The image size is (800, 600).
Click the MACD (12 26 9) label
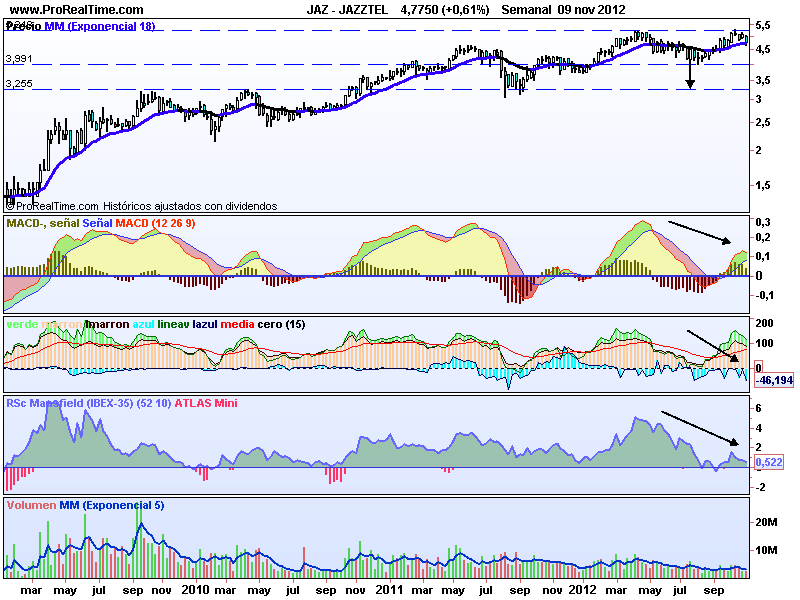[155, 221]
